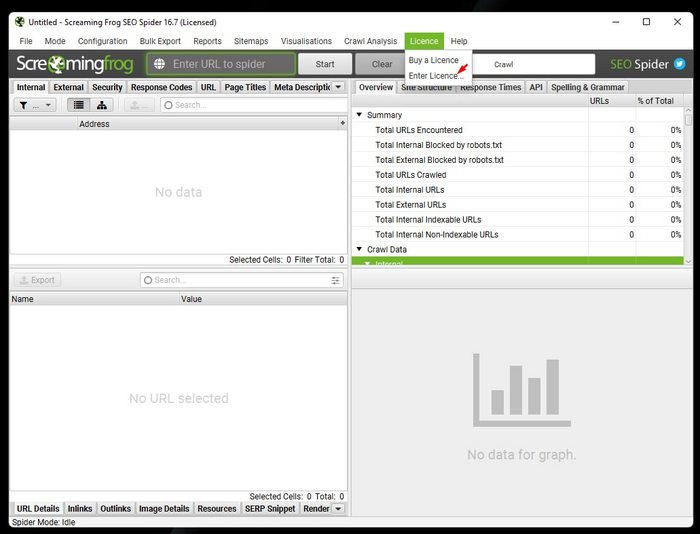The image size is (700, 534).
Task: Select the Security tab
Action: [x=107, y=87]
